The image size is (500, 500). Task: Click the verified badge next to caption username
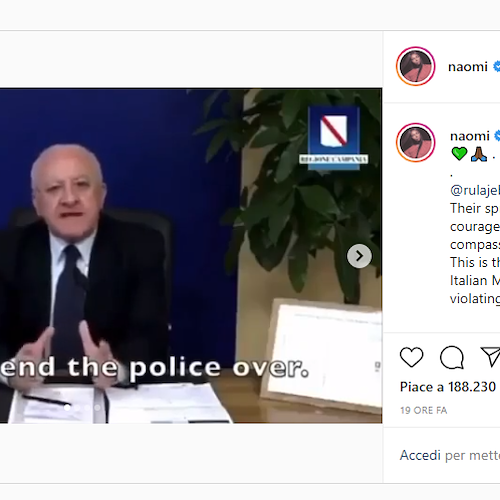(x=497, y=136)
